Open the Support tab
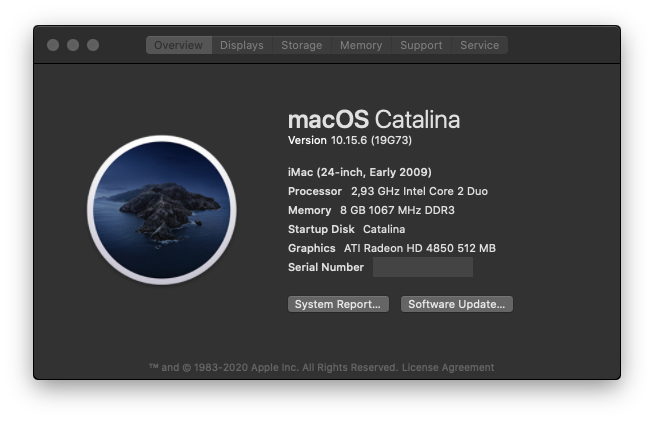This screenshot has height=421, width=654. pyautogui.click(x=421, y=45)
